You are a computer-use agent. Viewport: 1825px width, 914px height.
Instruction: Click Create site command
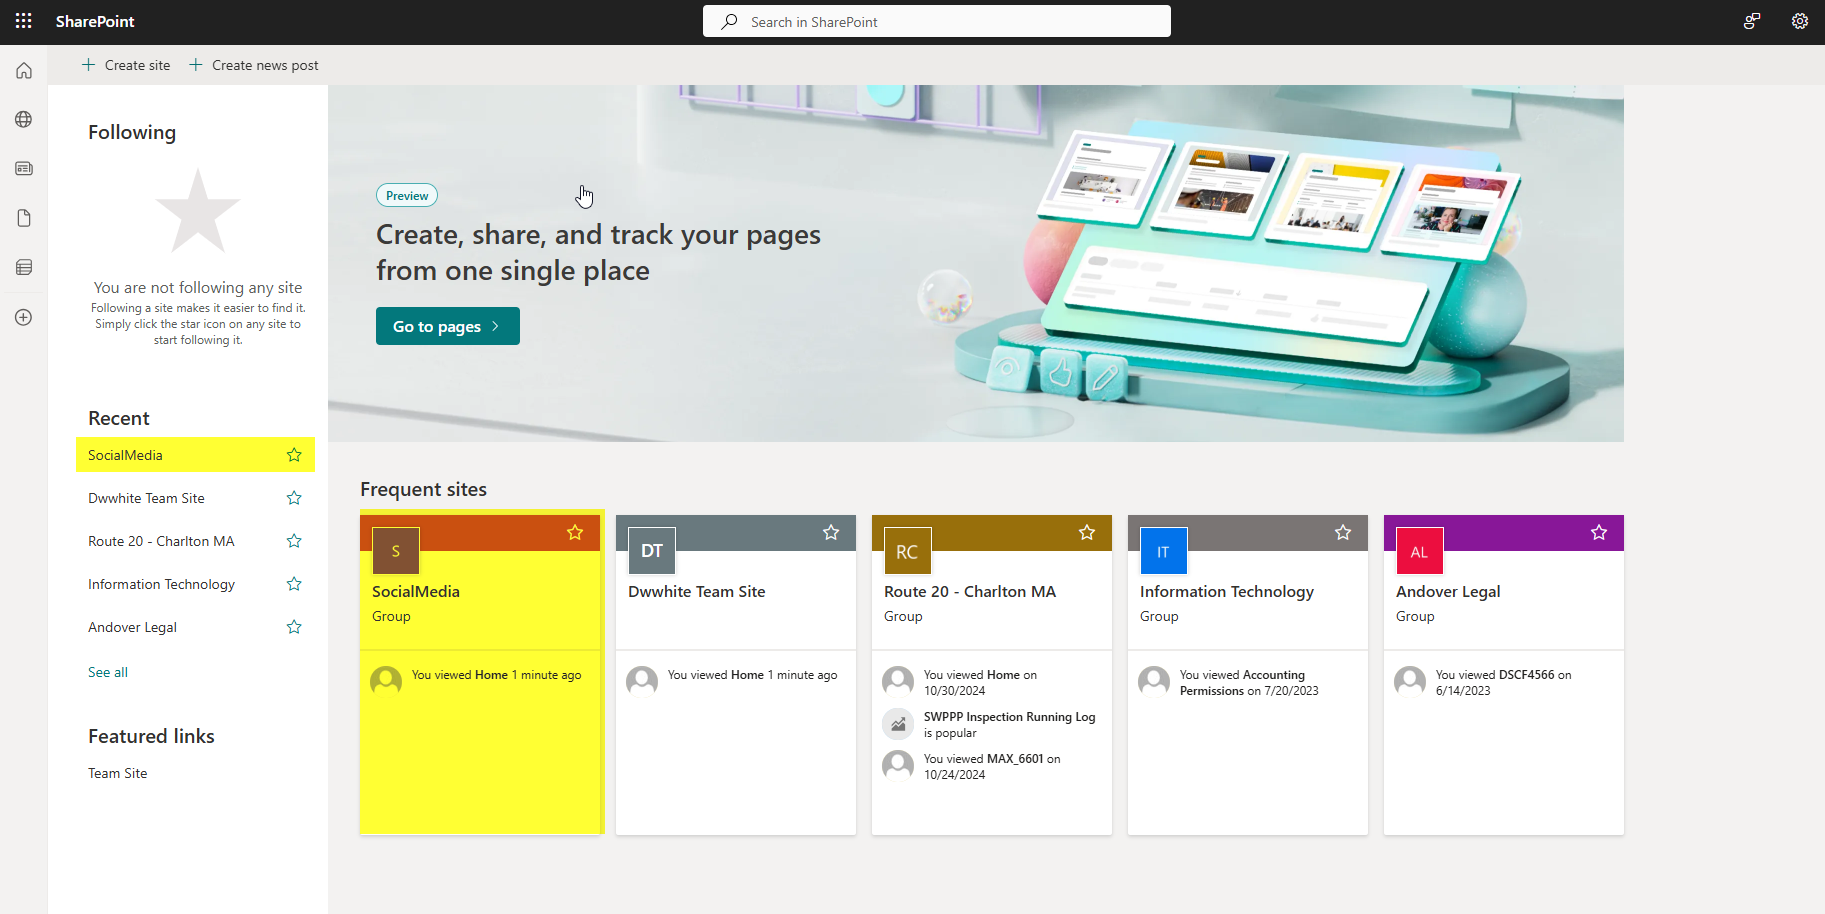125,65
